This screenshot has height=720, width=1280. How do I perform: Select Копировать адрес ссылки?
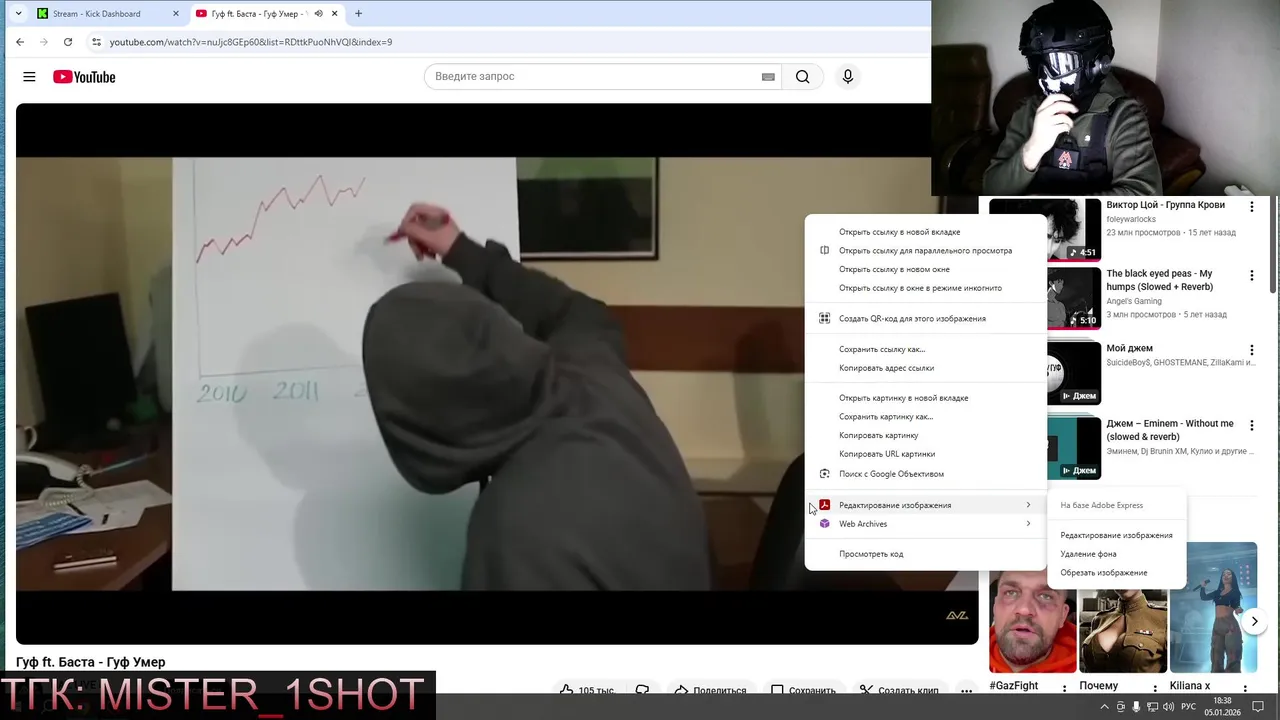coord(886,368)
